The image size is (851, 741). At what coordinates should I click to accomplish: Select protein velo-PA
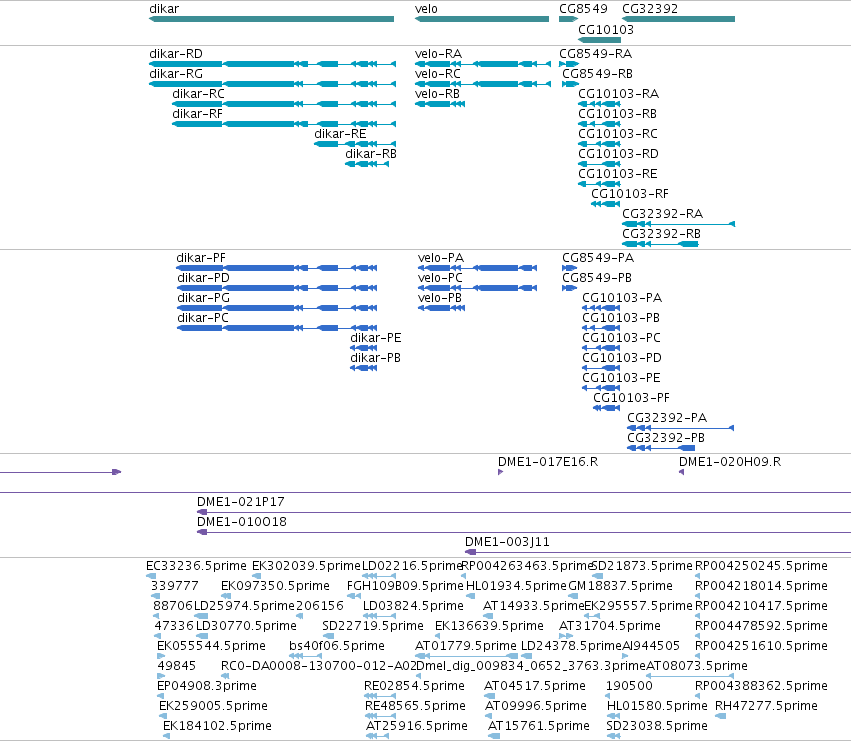(x=478, y=268)
